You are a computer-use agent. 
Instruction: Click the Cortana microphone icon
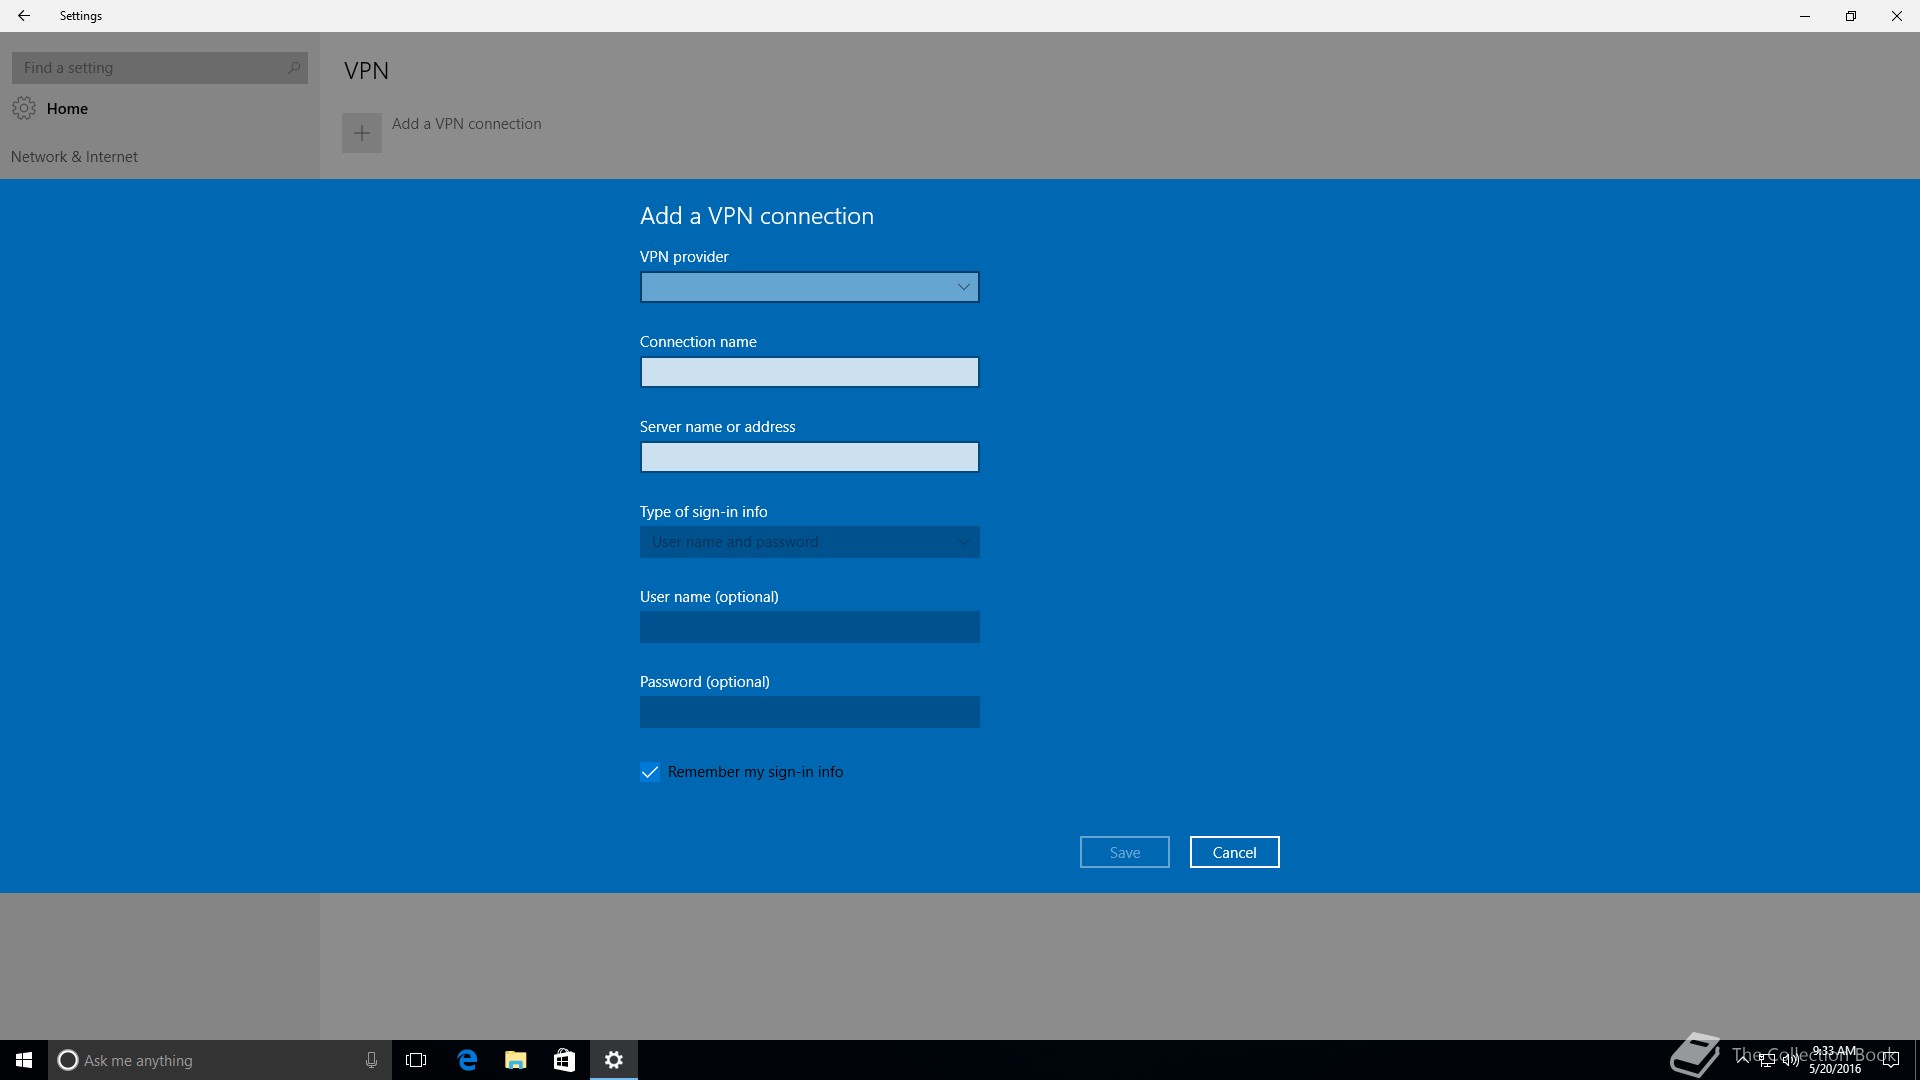pos(371,1060)
